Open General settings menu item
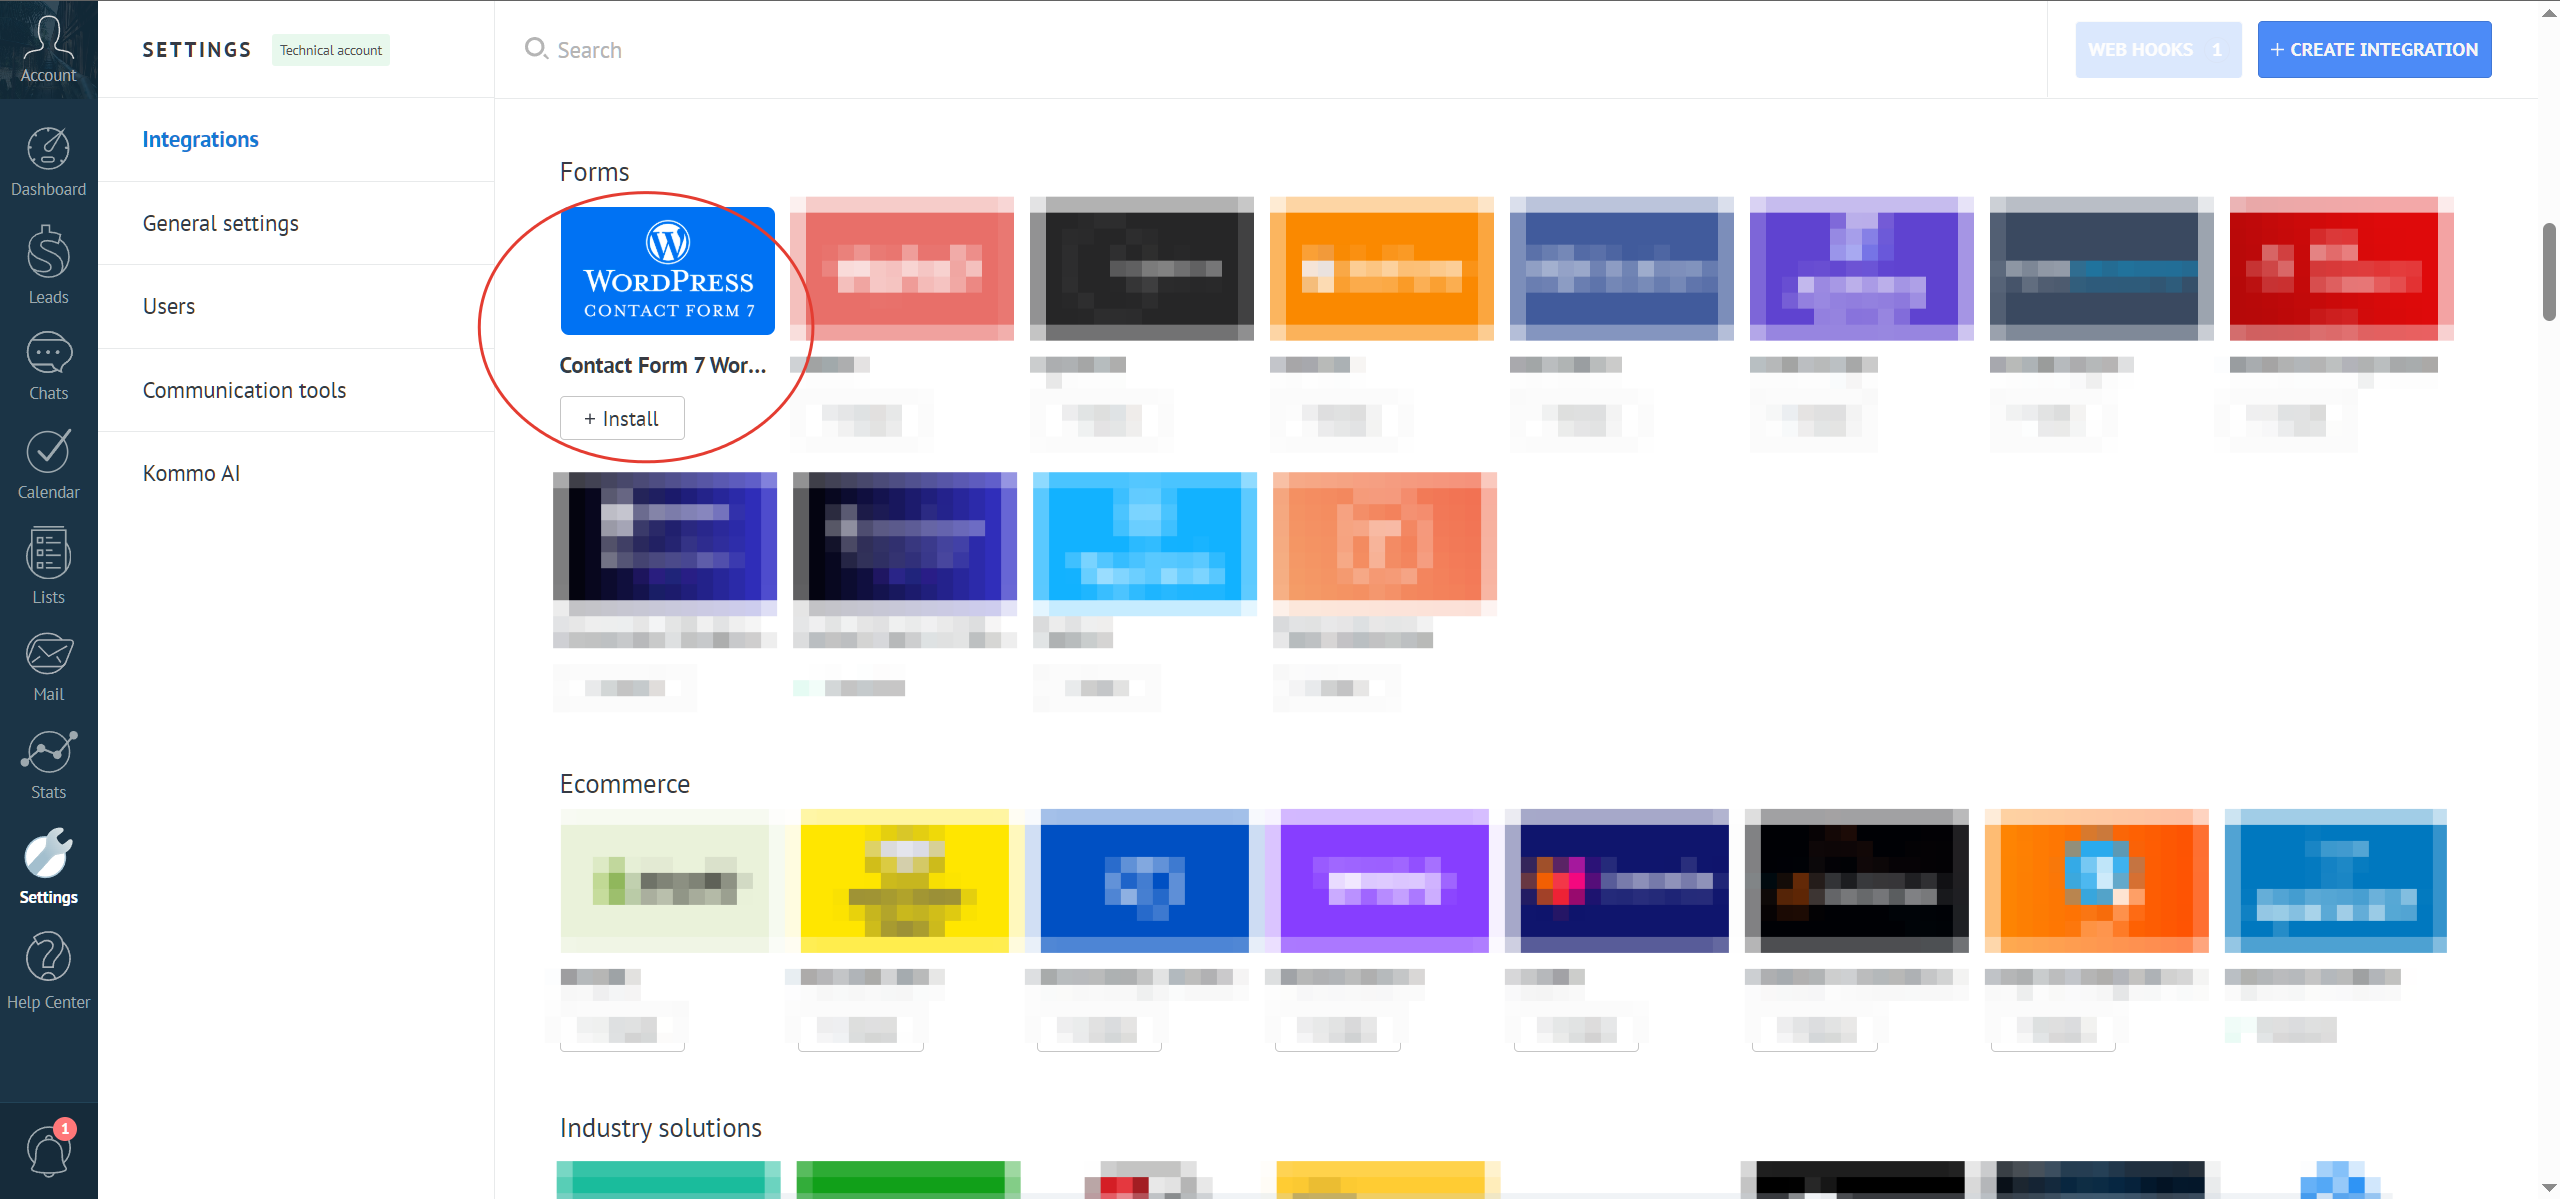The image size is (2560, 1199). (220, 223)
